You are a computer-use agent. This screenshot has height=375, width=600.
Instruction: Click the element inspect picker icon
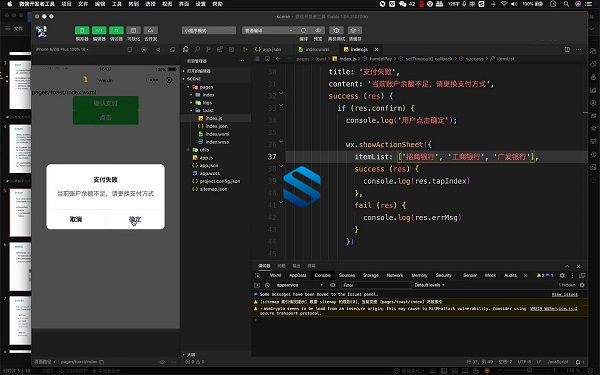pyautogui.click(x=258, y=276)
